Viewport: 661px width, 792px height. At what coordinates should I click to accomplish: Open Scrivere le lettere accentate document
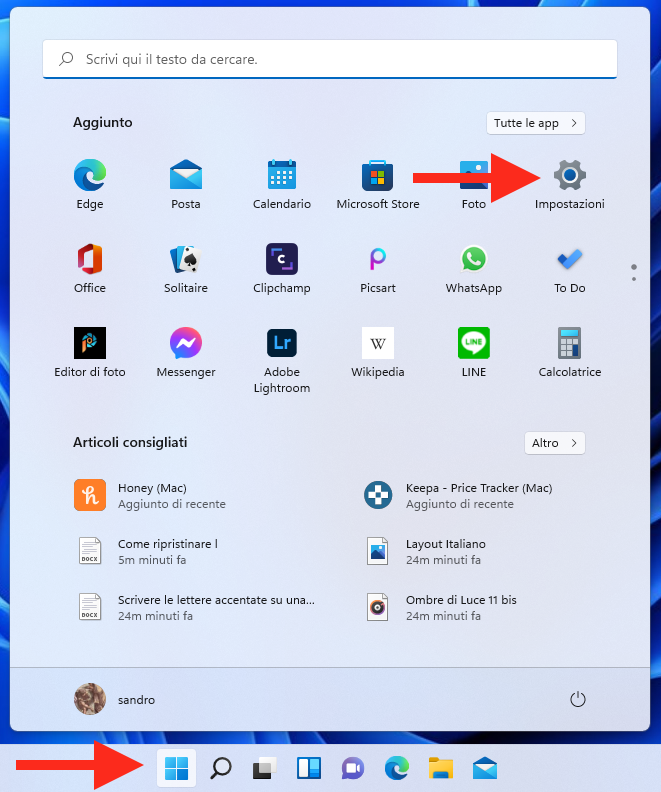point(197,608)
